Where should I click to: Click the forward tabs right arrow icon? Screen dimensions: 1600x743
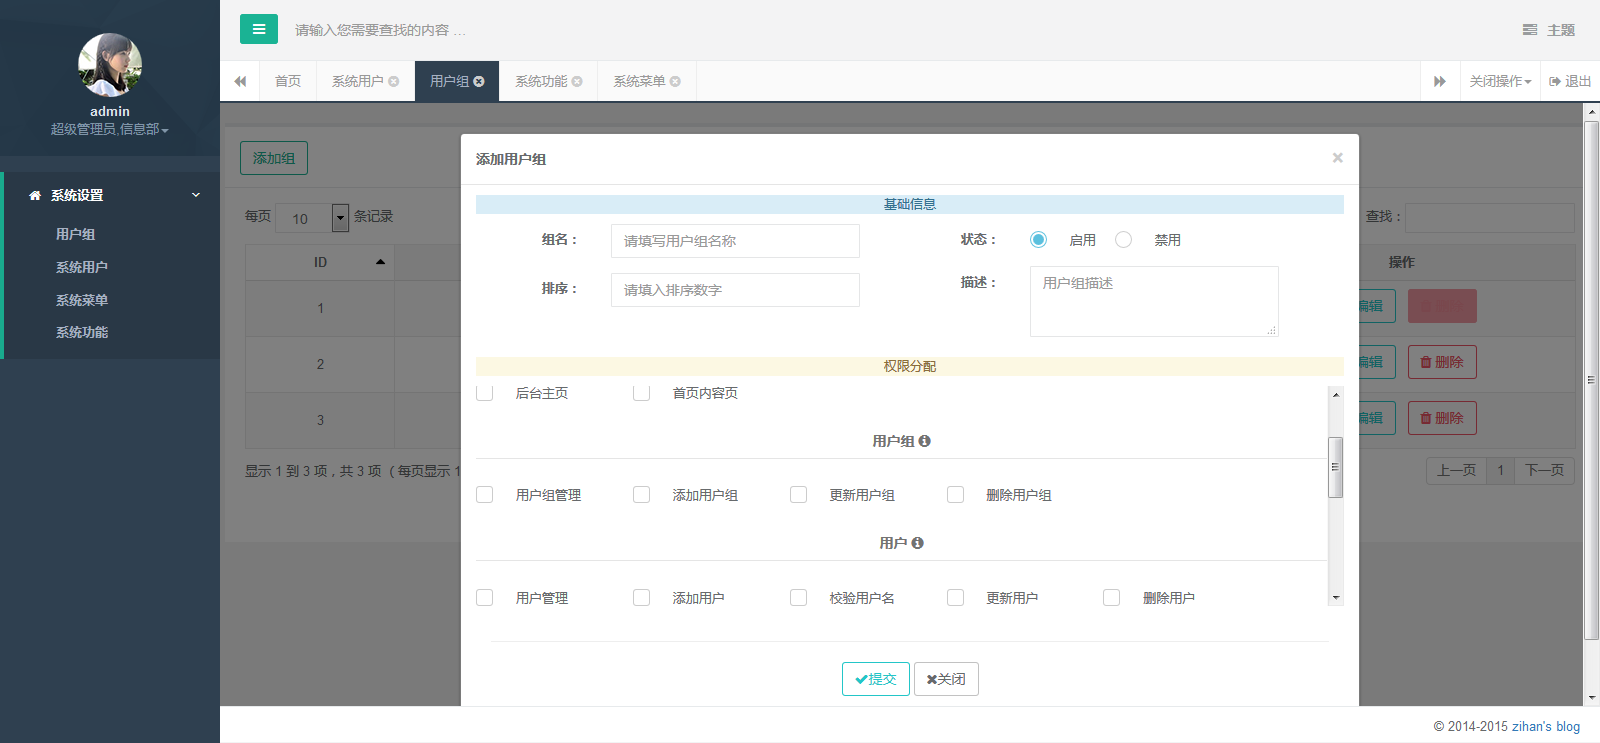tap(1440, 81)
